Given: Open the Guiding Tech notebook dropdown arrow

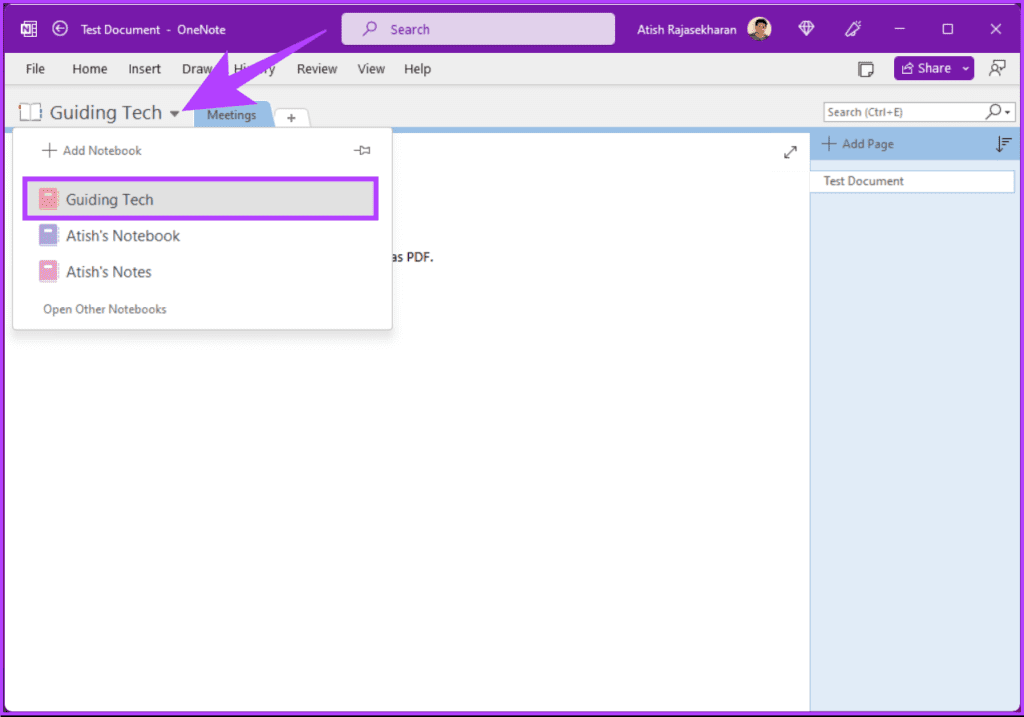Looking at the screenshot, I should pos(174,114).
